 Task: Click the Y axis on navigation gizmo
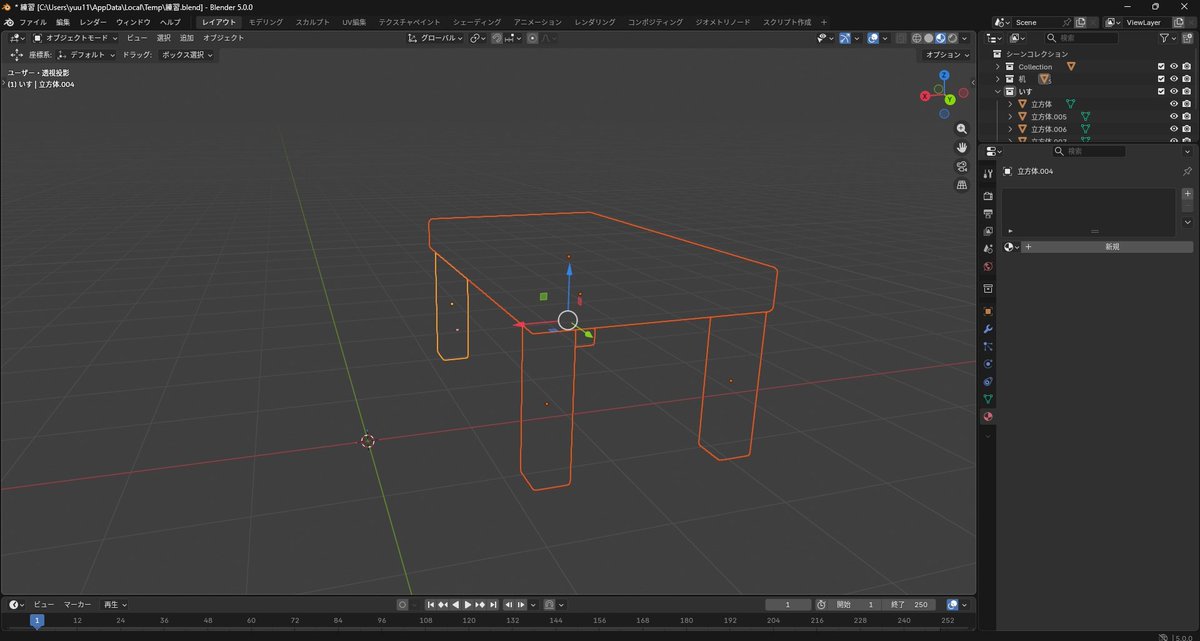pyautogui.click(x=950, y=100)
